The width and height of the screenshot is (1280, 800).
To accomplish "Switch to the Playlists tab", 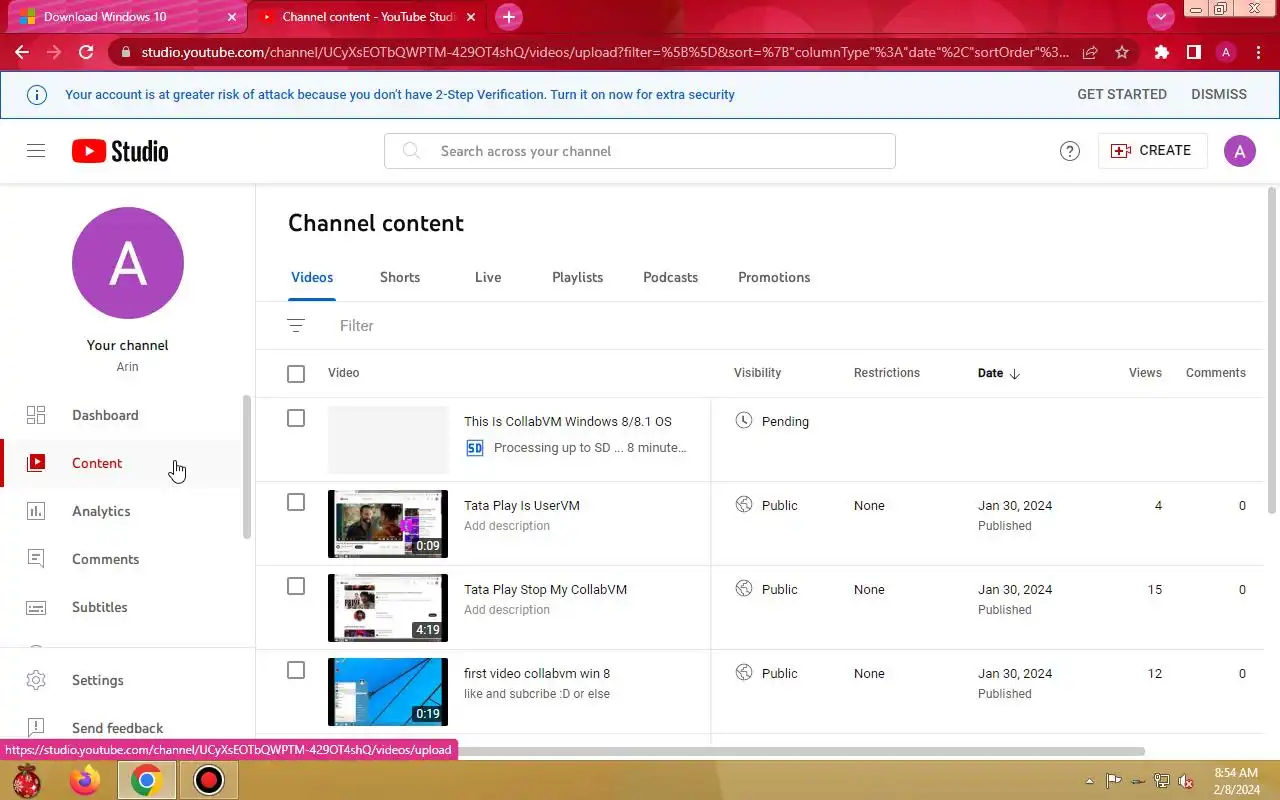I will click(x=577, y=277).
